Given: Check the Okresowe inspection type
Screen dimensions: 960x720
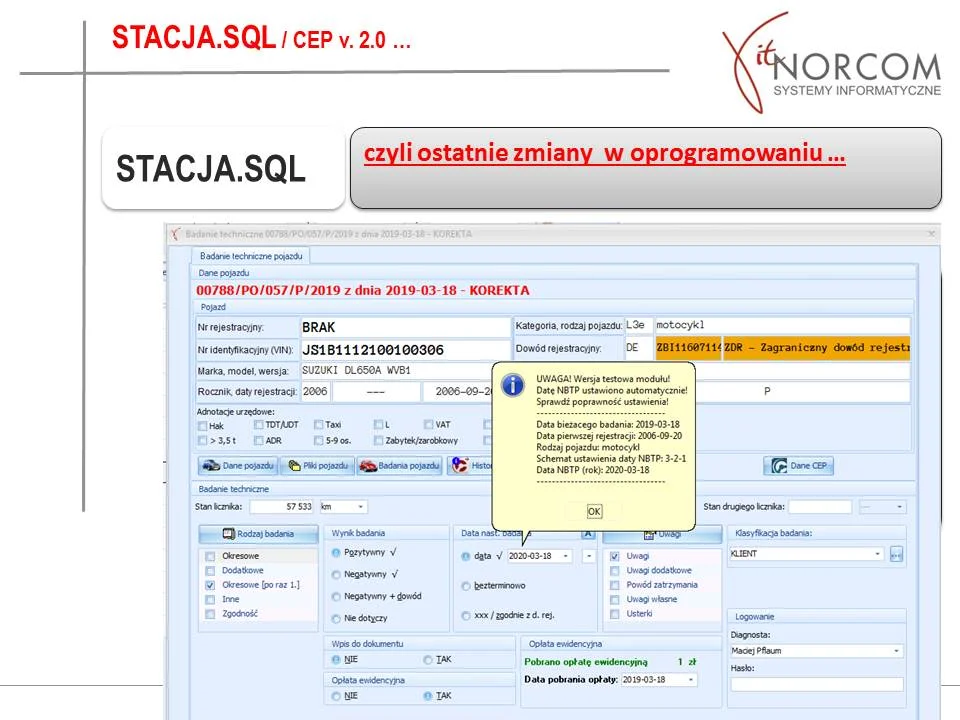Looking at the screenshot, I should pos(210,556).
